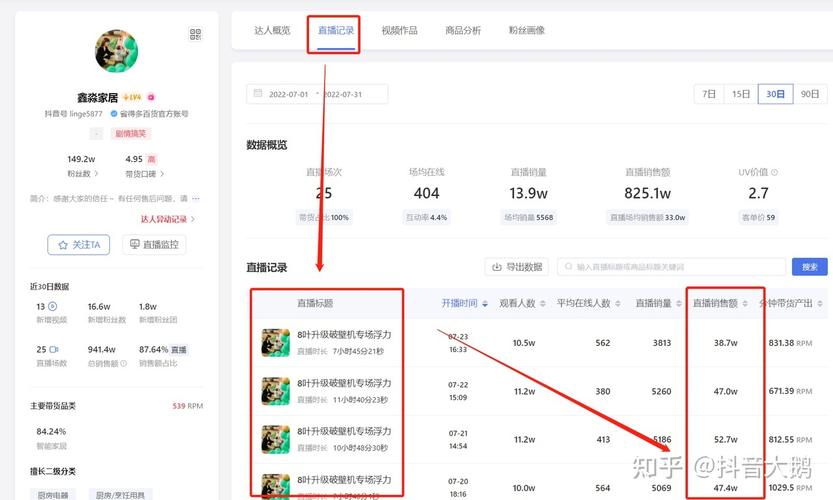This screenshot has height=500, width=833.
Task: Open live title in the 52.7w sales row
Action: [344, 431]
